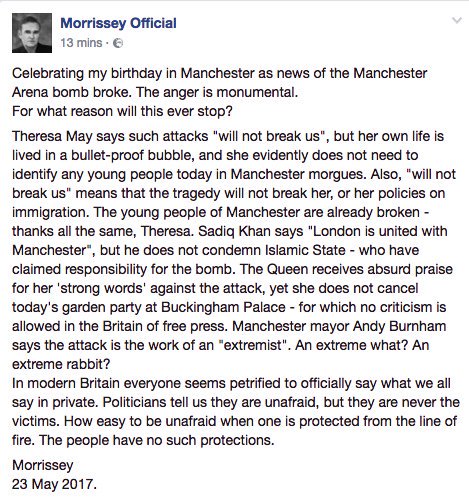Click 'Arena bomb broke. The anger is monumental.'
Viewport: 469px width, 500px height.
click(x=155, y=92)
